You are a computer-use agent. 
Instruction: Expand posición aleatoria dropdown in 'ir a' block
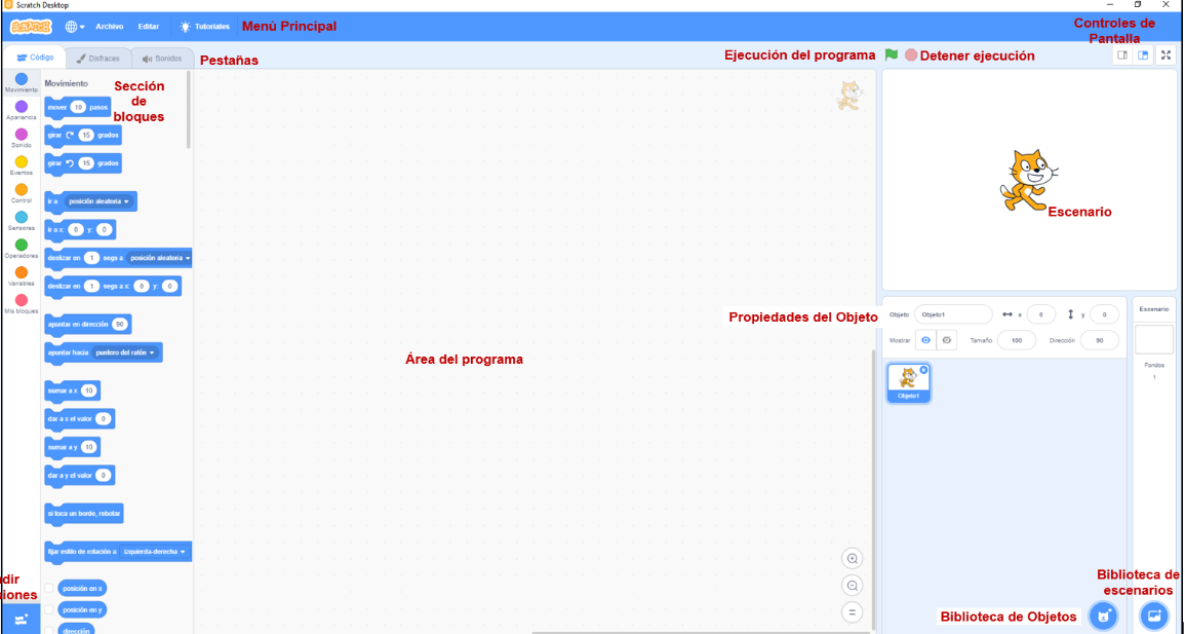click(99, 202)
